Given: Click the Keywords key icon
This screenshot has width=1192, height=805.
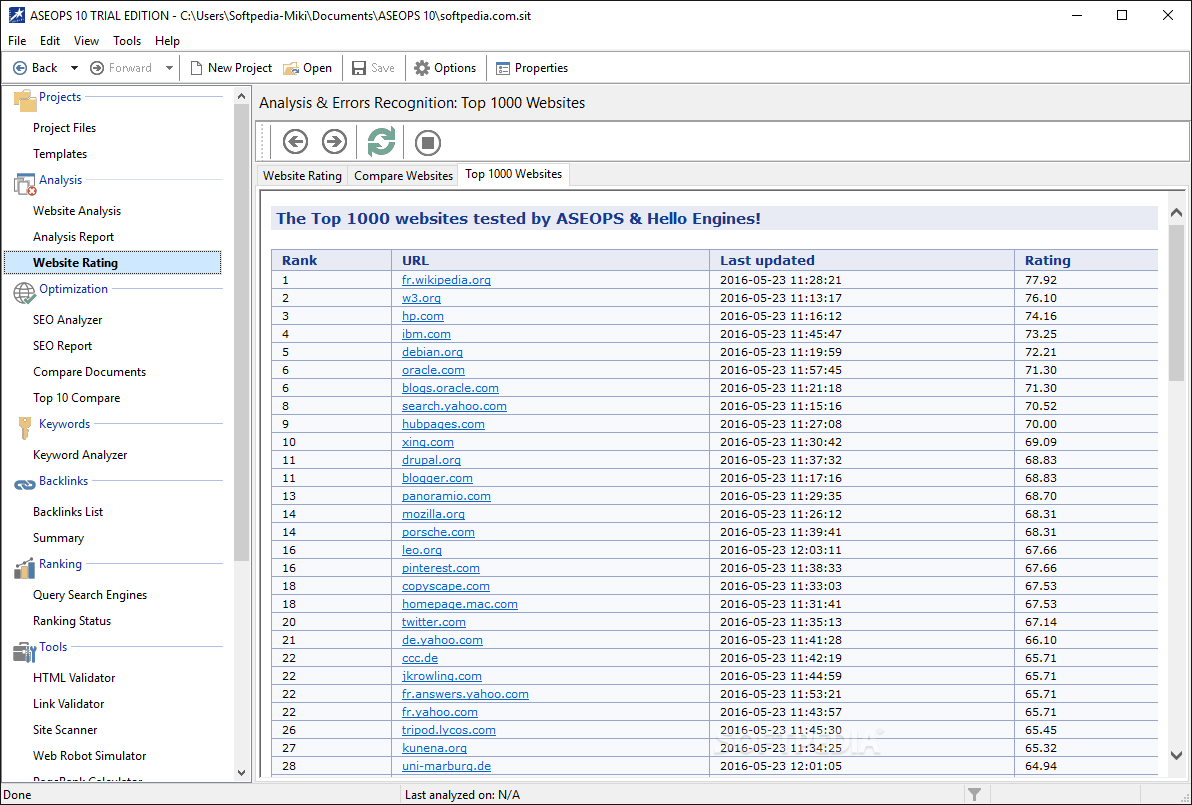Looking at the screenshot, I should point(24,427).
